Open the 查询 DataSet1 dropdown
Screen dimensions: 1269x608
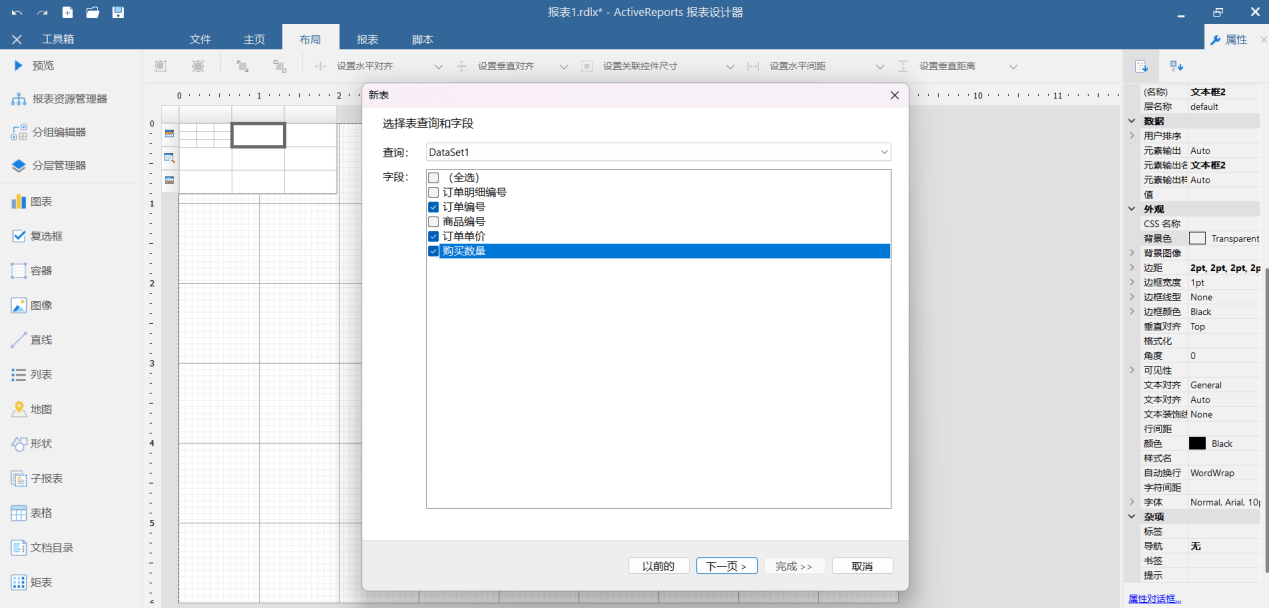pos(658,152)
